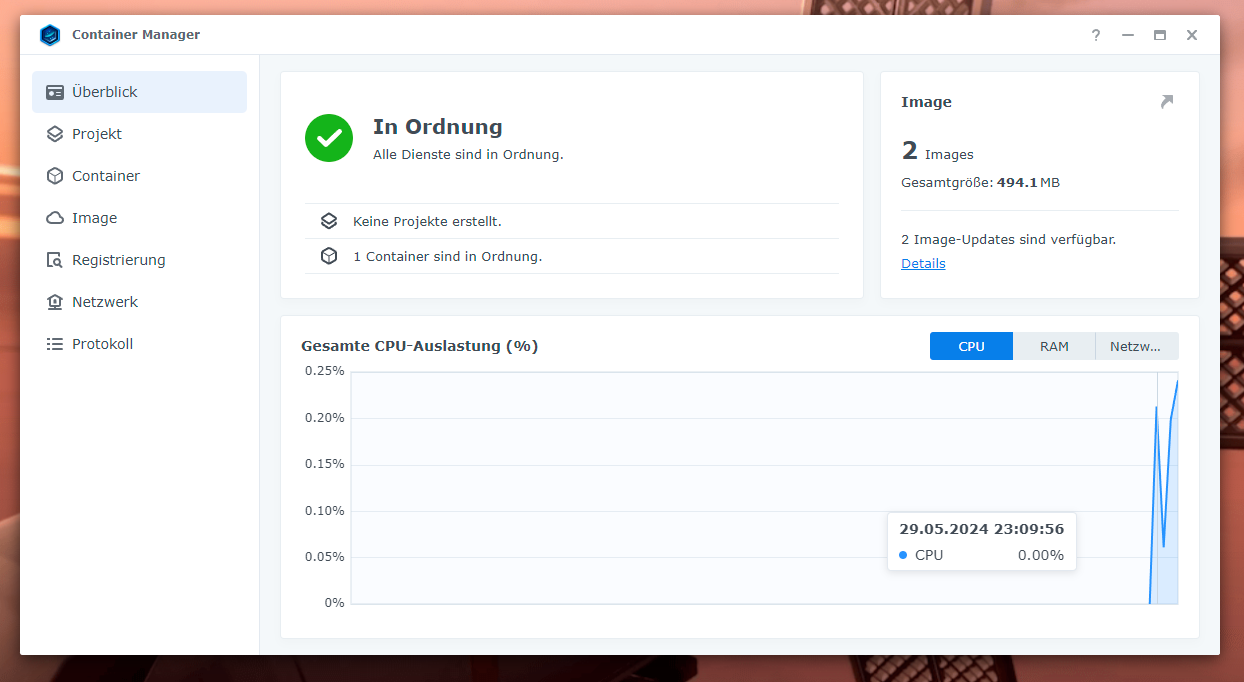Click the Container cube icon in sidebar

click(x=55, y=176)
